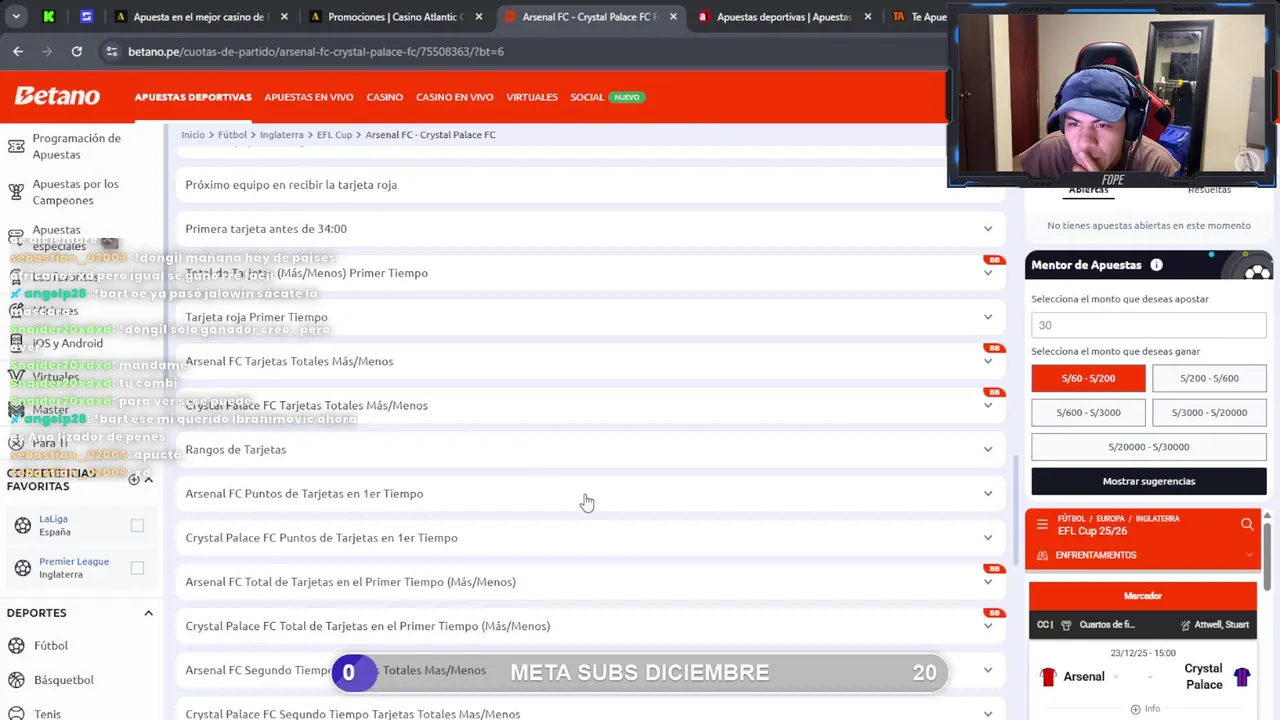This screenshot has width=1280, height=720.
Task: Expand Primera tarjeta antes de 34:00 market
Action: click(x=591, y=228)
